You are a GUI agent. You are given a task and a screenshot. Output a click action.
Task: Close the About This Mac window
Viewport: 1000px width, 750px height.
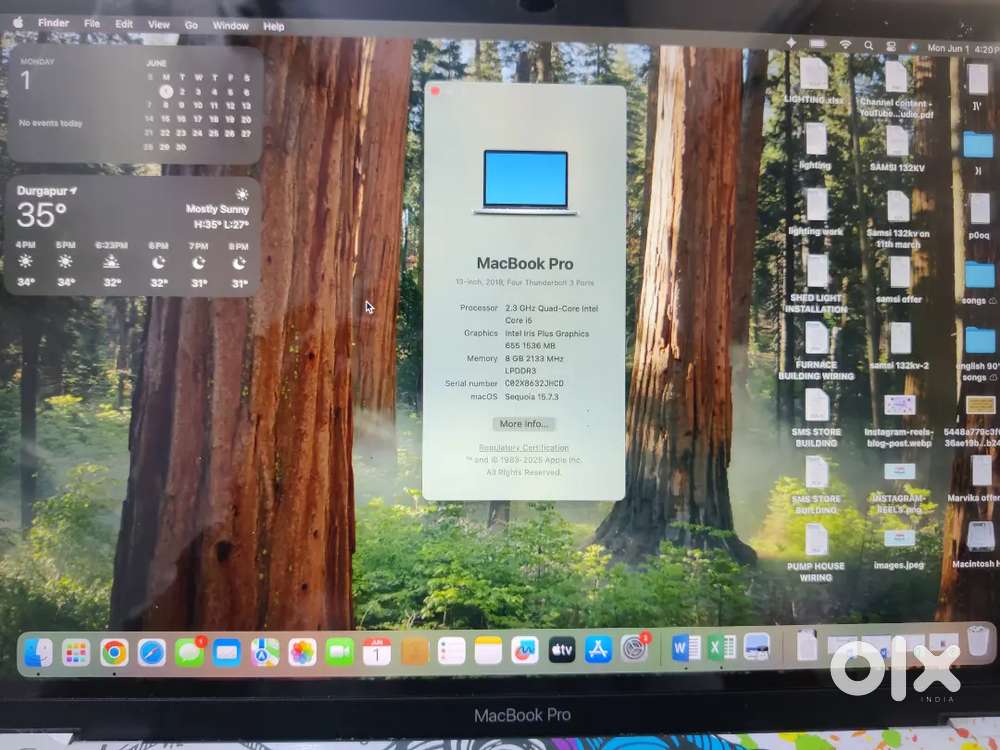[x=436, y=91]
